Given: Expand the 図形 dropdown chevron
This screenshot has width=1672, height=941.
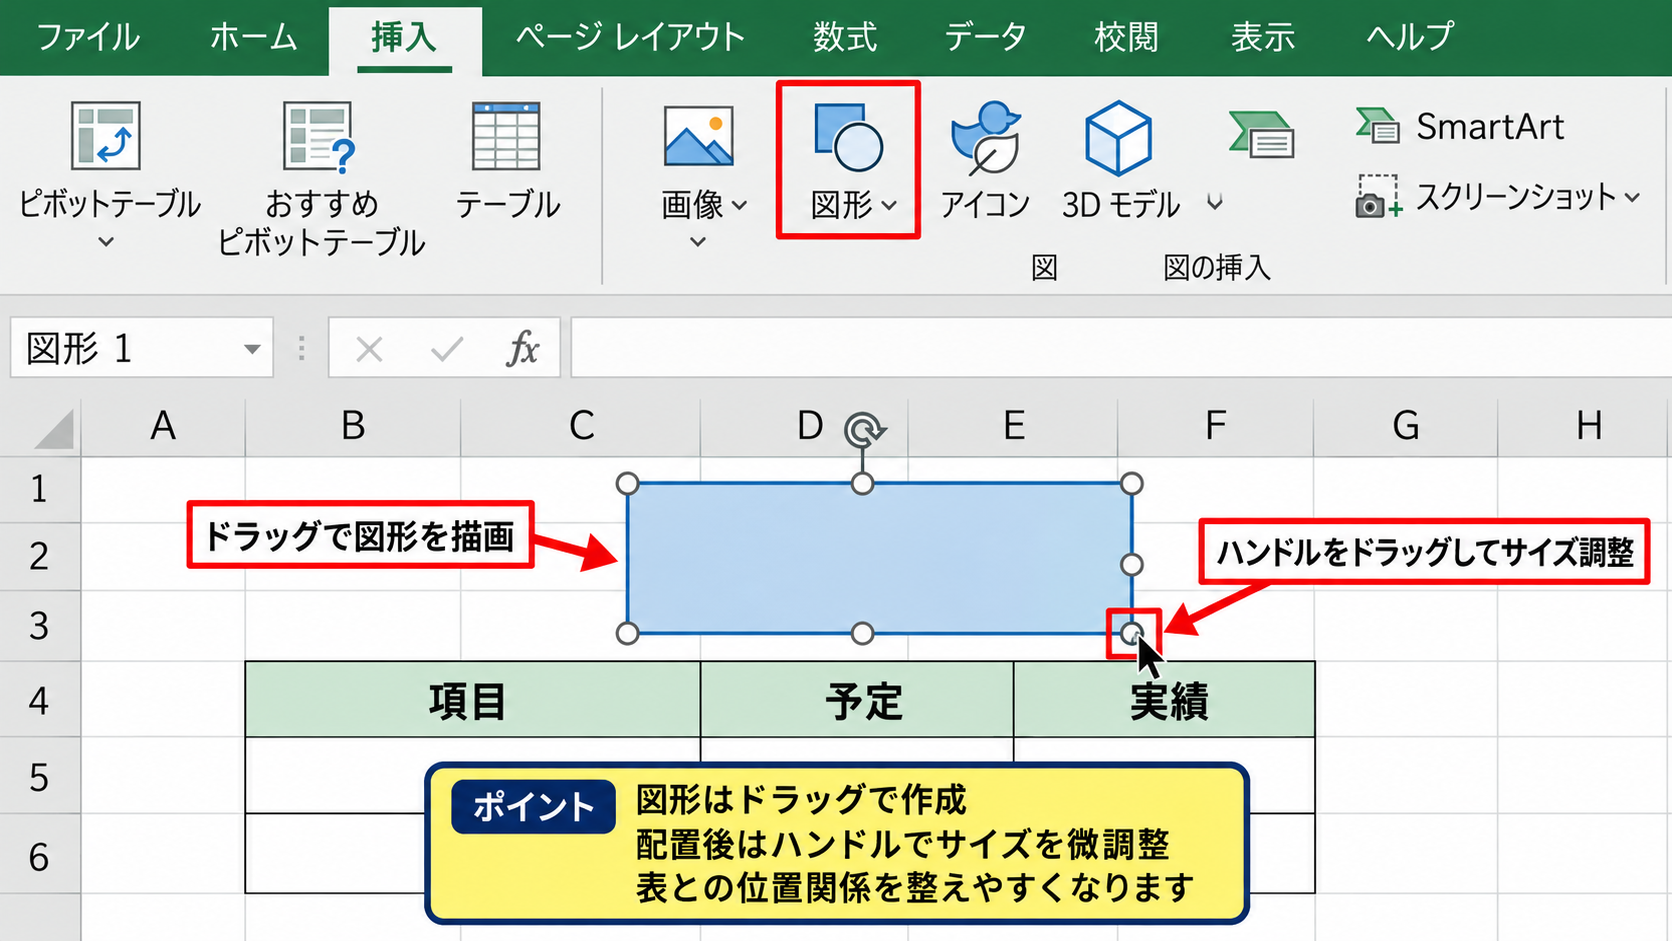Looking at the screenshot, I should tap(889, 205).
